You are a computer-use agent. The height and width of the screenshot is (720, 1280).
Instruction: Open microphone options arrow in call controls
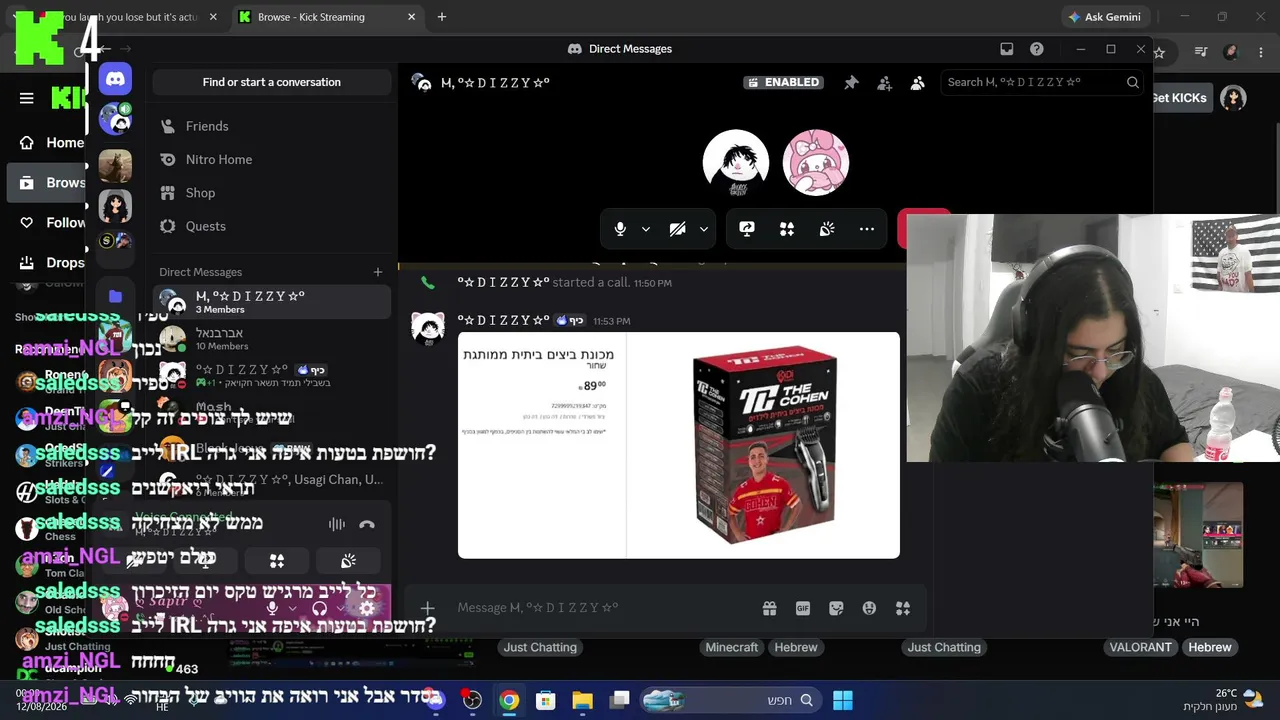pos(646,229)
